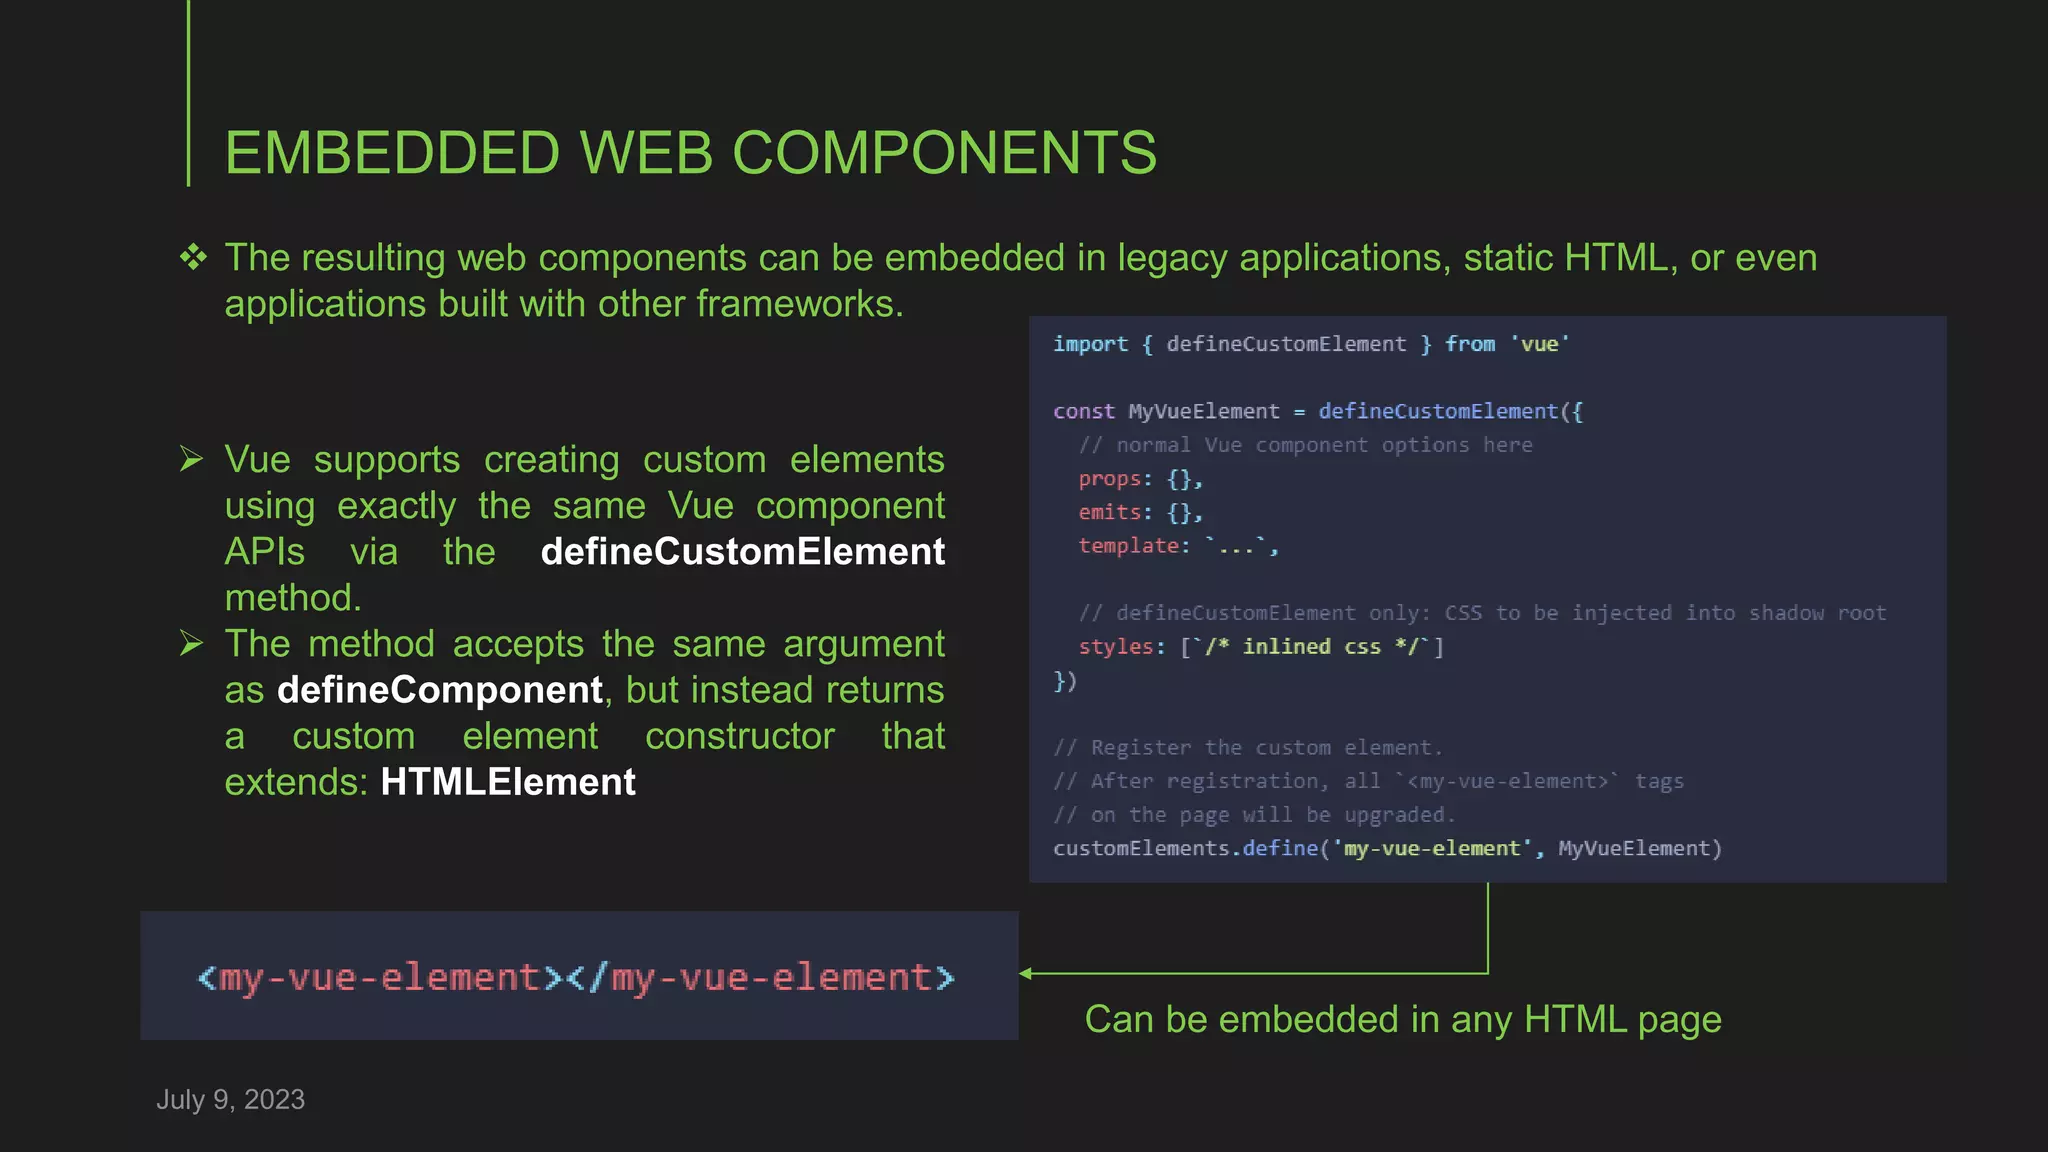
Task: Click the 'EMBEDDED WEB COMPONENTS' slide title
Action: pyautogui.click(x=690, y=153)
